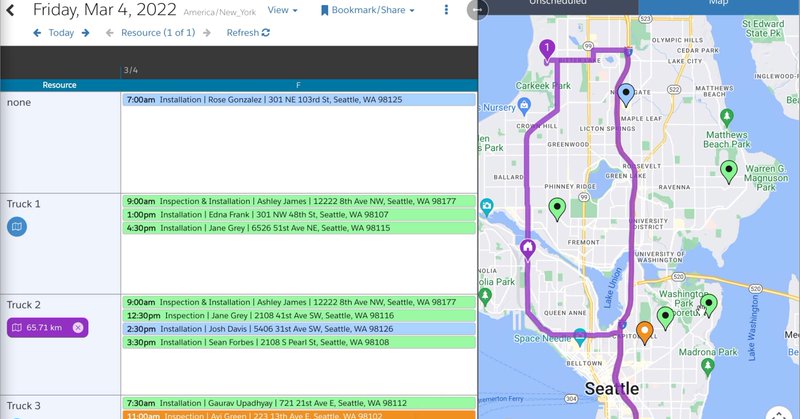This screenshot has width=800, height=419.
Task: Click Space Needle landmark icon
Action: pyautogui.click(x=580, y=336)
